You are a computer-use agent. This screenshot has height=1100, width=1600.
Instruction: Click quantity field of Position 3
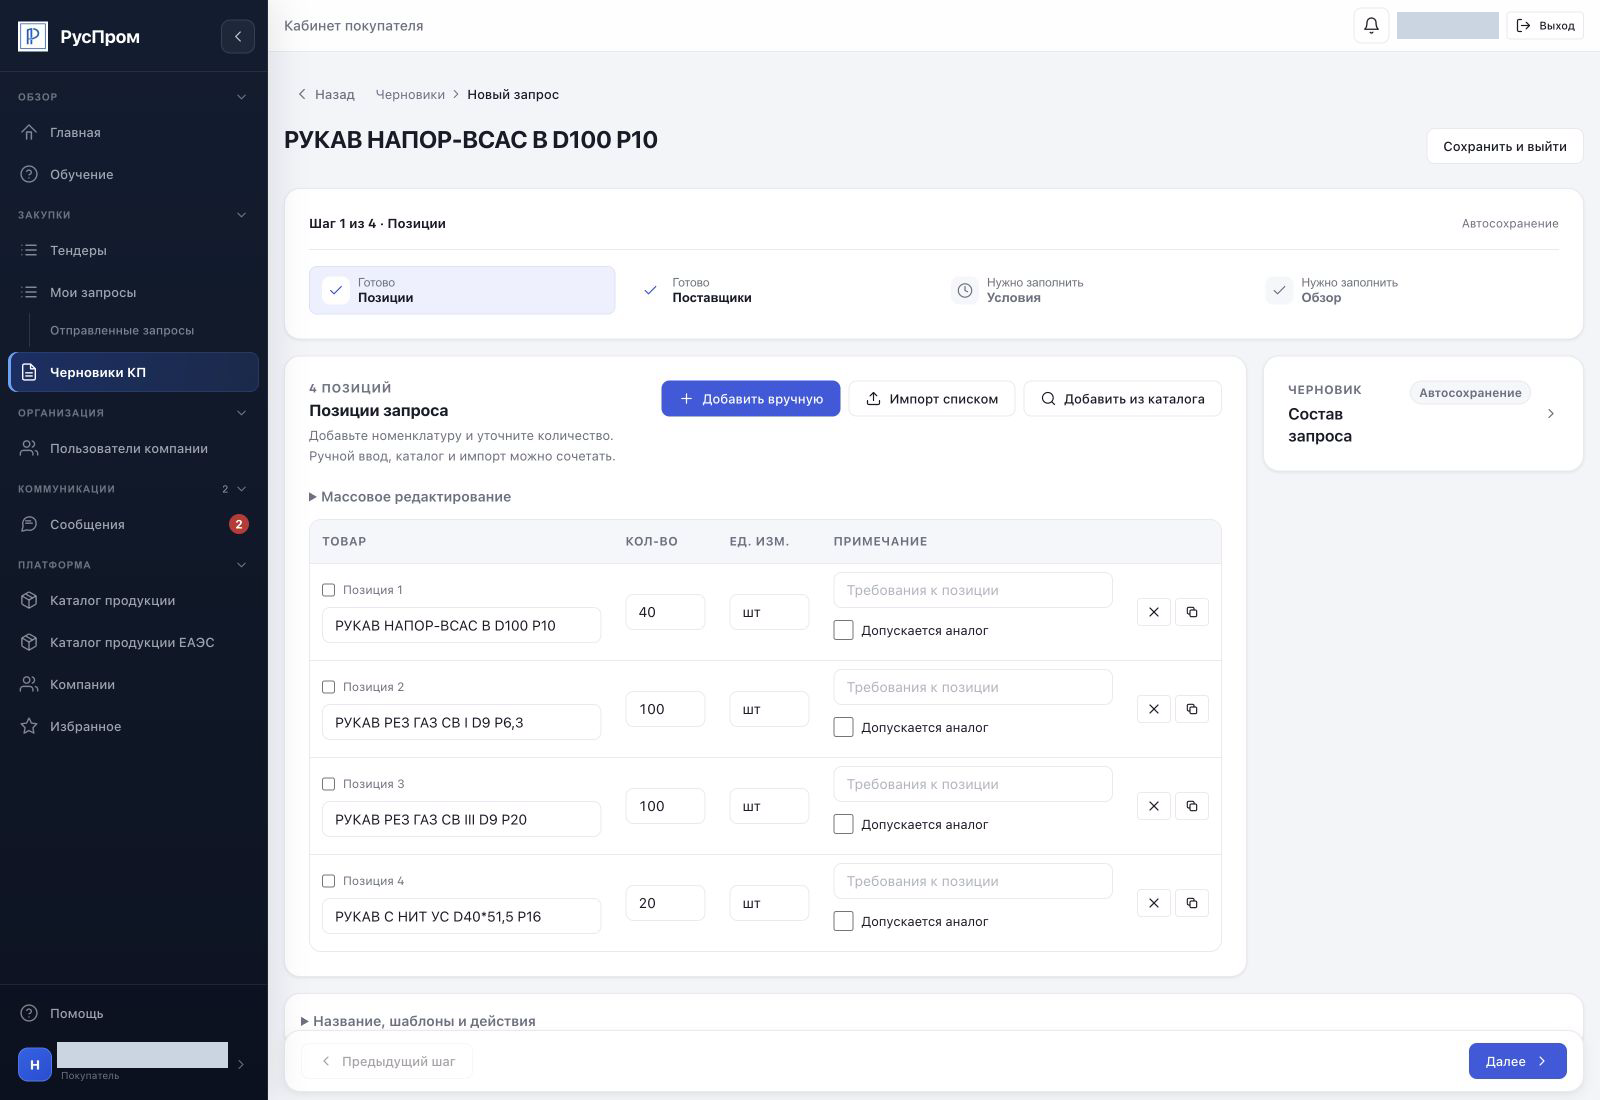[x=665, y=806]
